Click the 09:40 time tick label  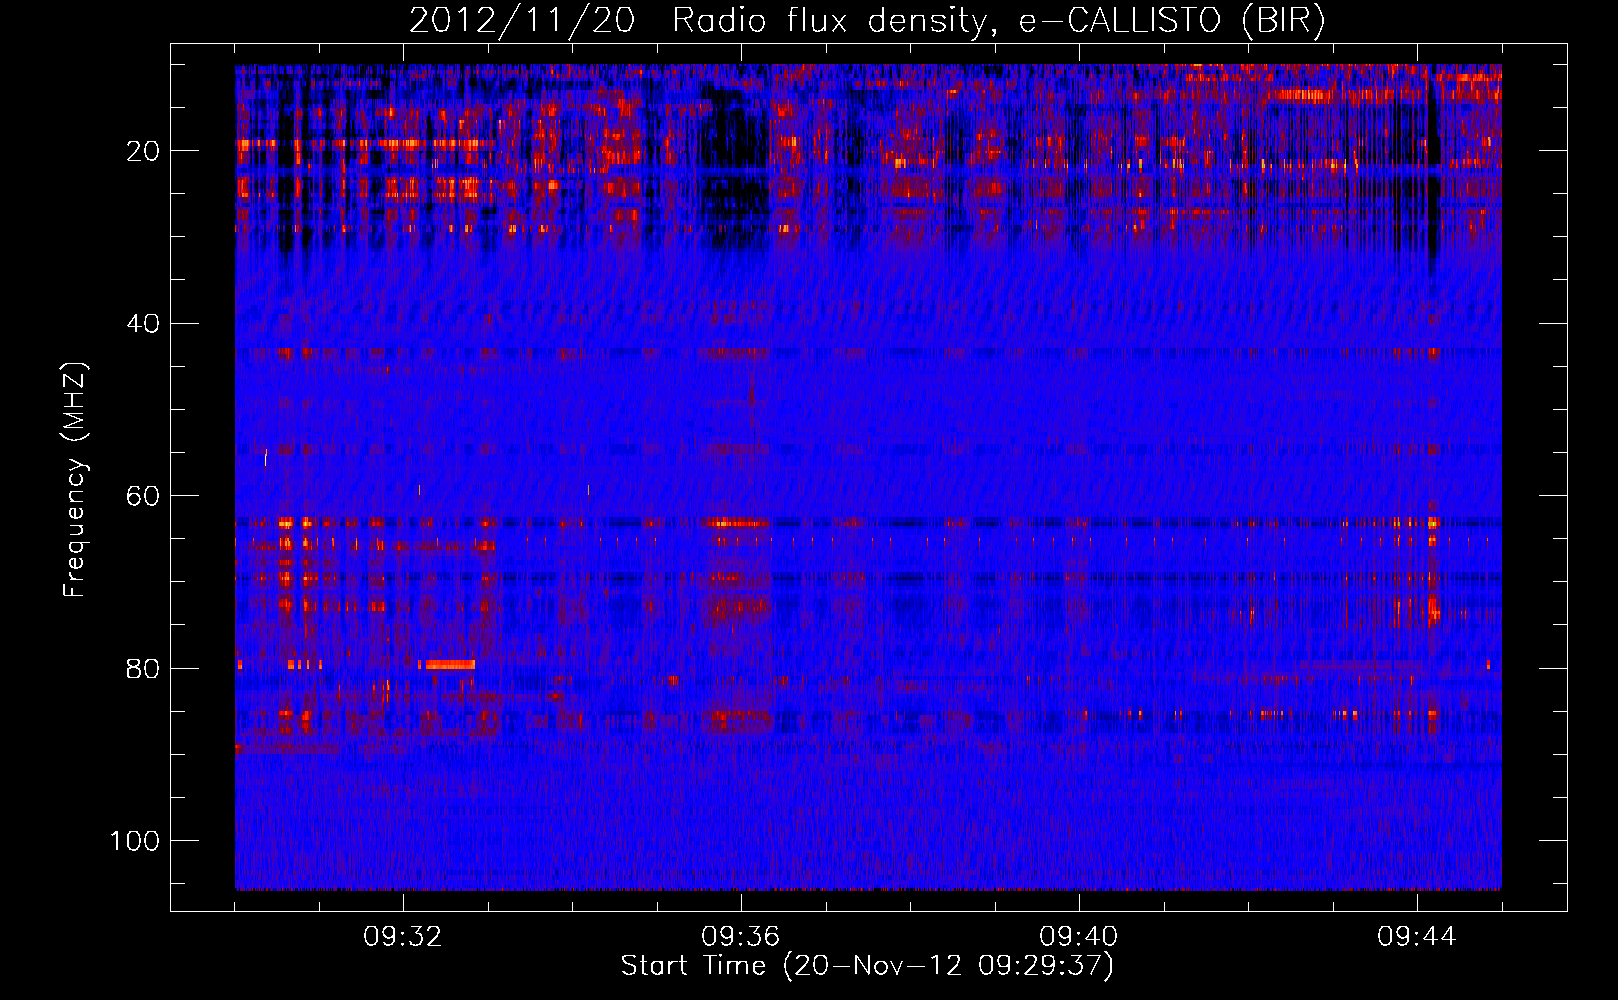point(1079,937)
